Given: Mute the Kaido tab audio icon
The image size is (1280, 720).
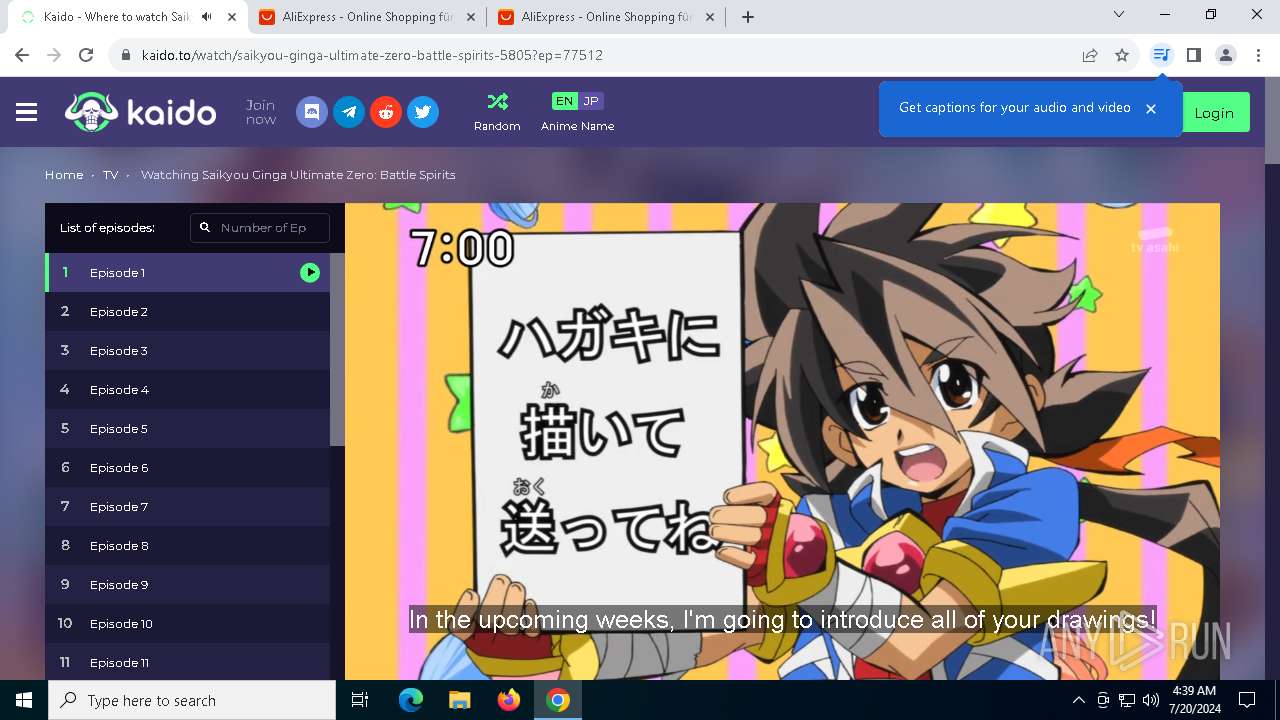Looking at the screenshot, I should pos(207,17).
